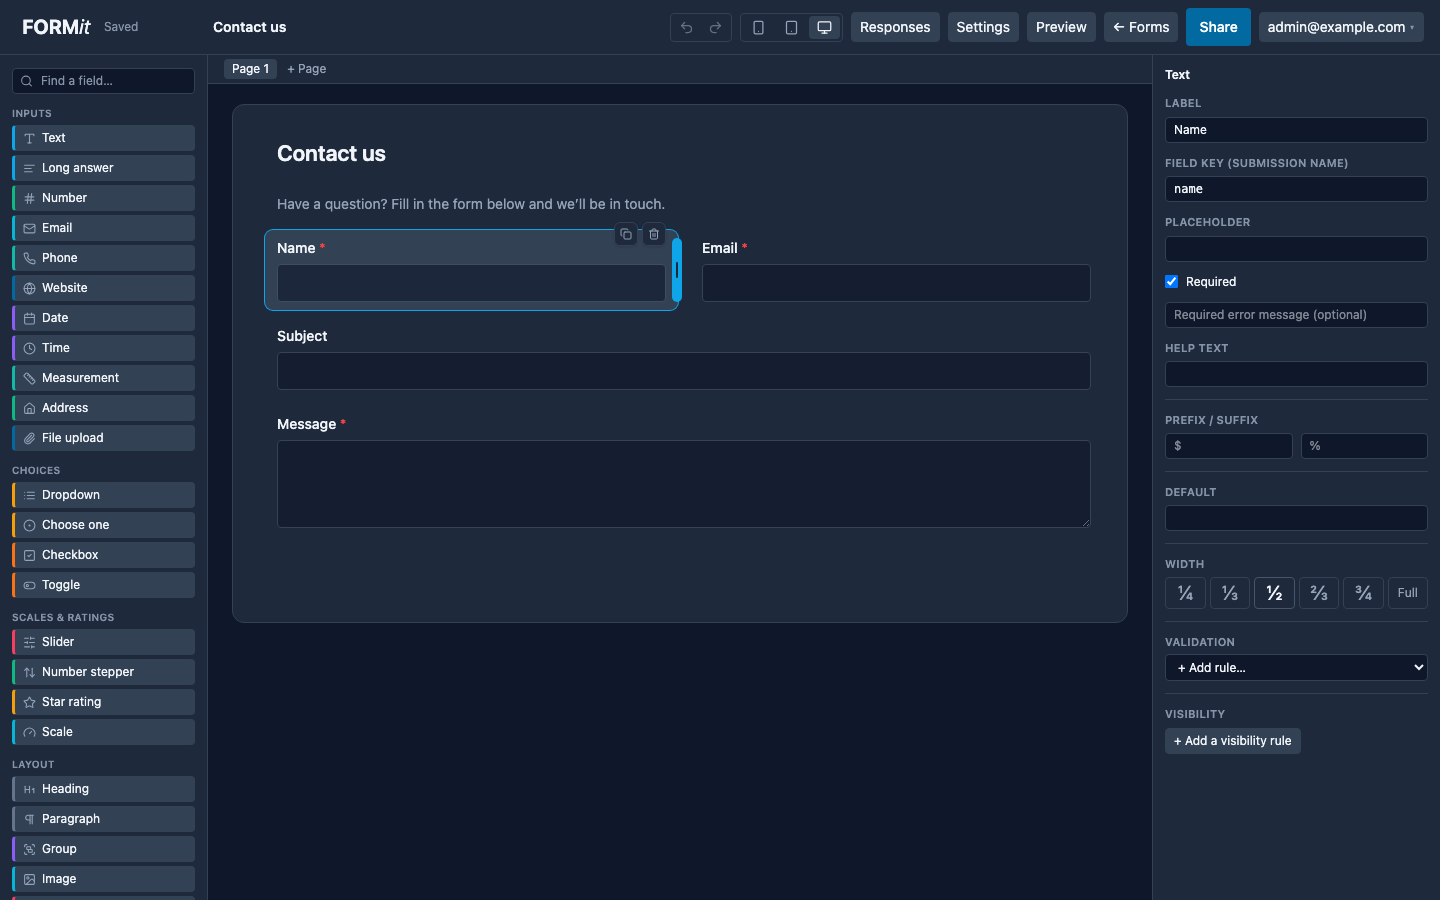Click the Placeholder input in properties
This screenshot has width=1440, height=900.
(1296, 249)
